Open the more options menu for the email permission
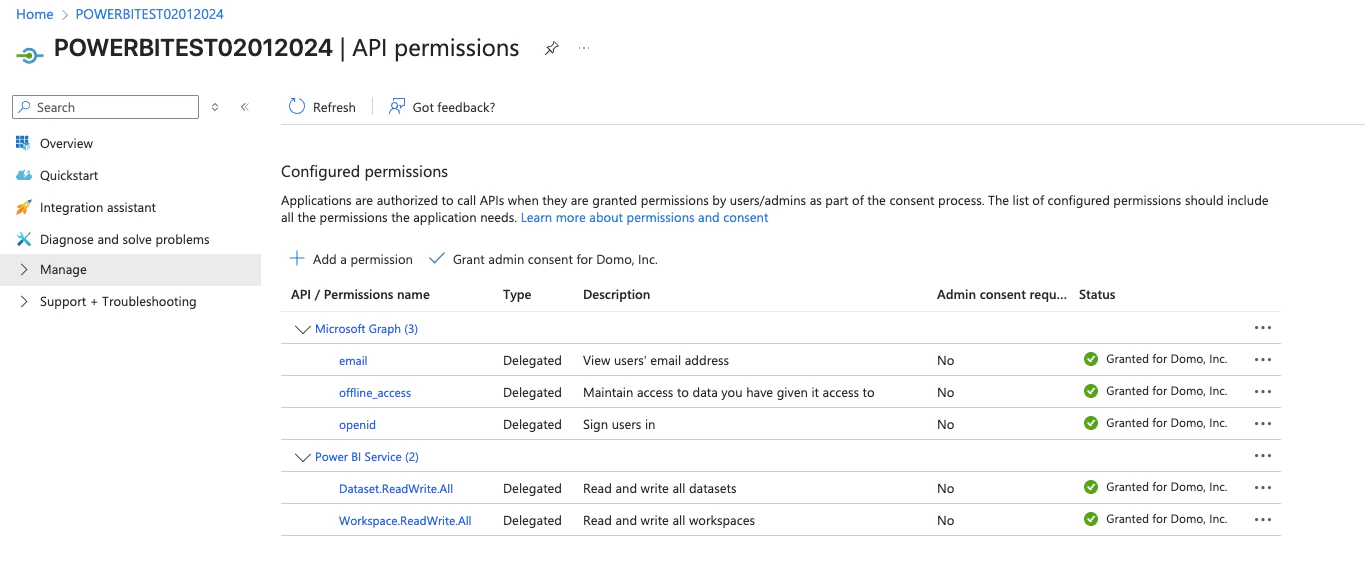Image resolution: width=1365 pixels, height=566 pixels. point(1262,360)
